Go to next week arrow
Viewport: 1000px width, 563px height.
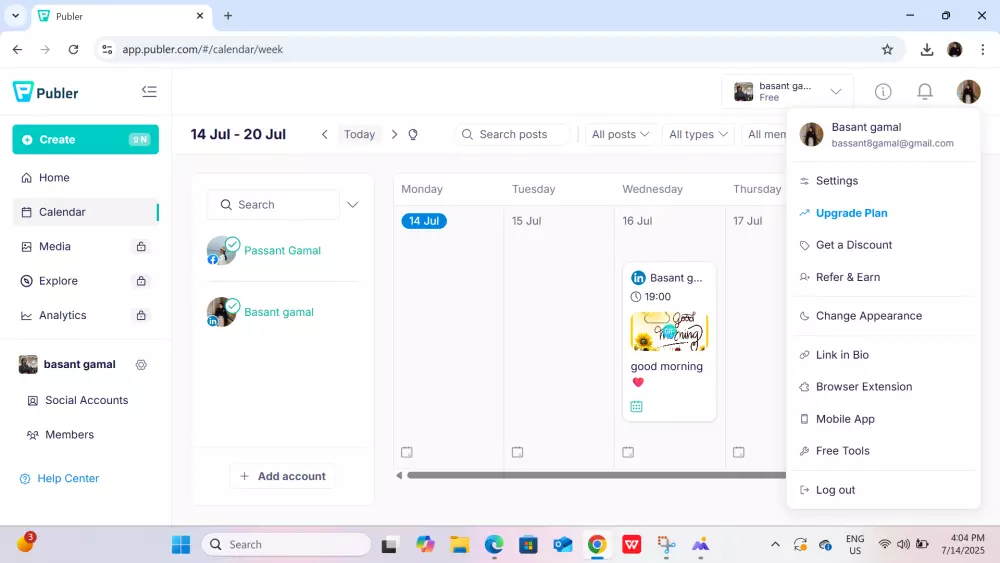(394, 135)
